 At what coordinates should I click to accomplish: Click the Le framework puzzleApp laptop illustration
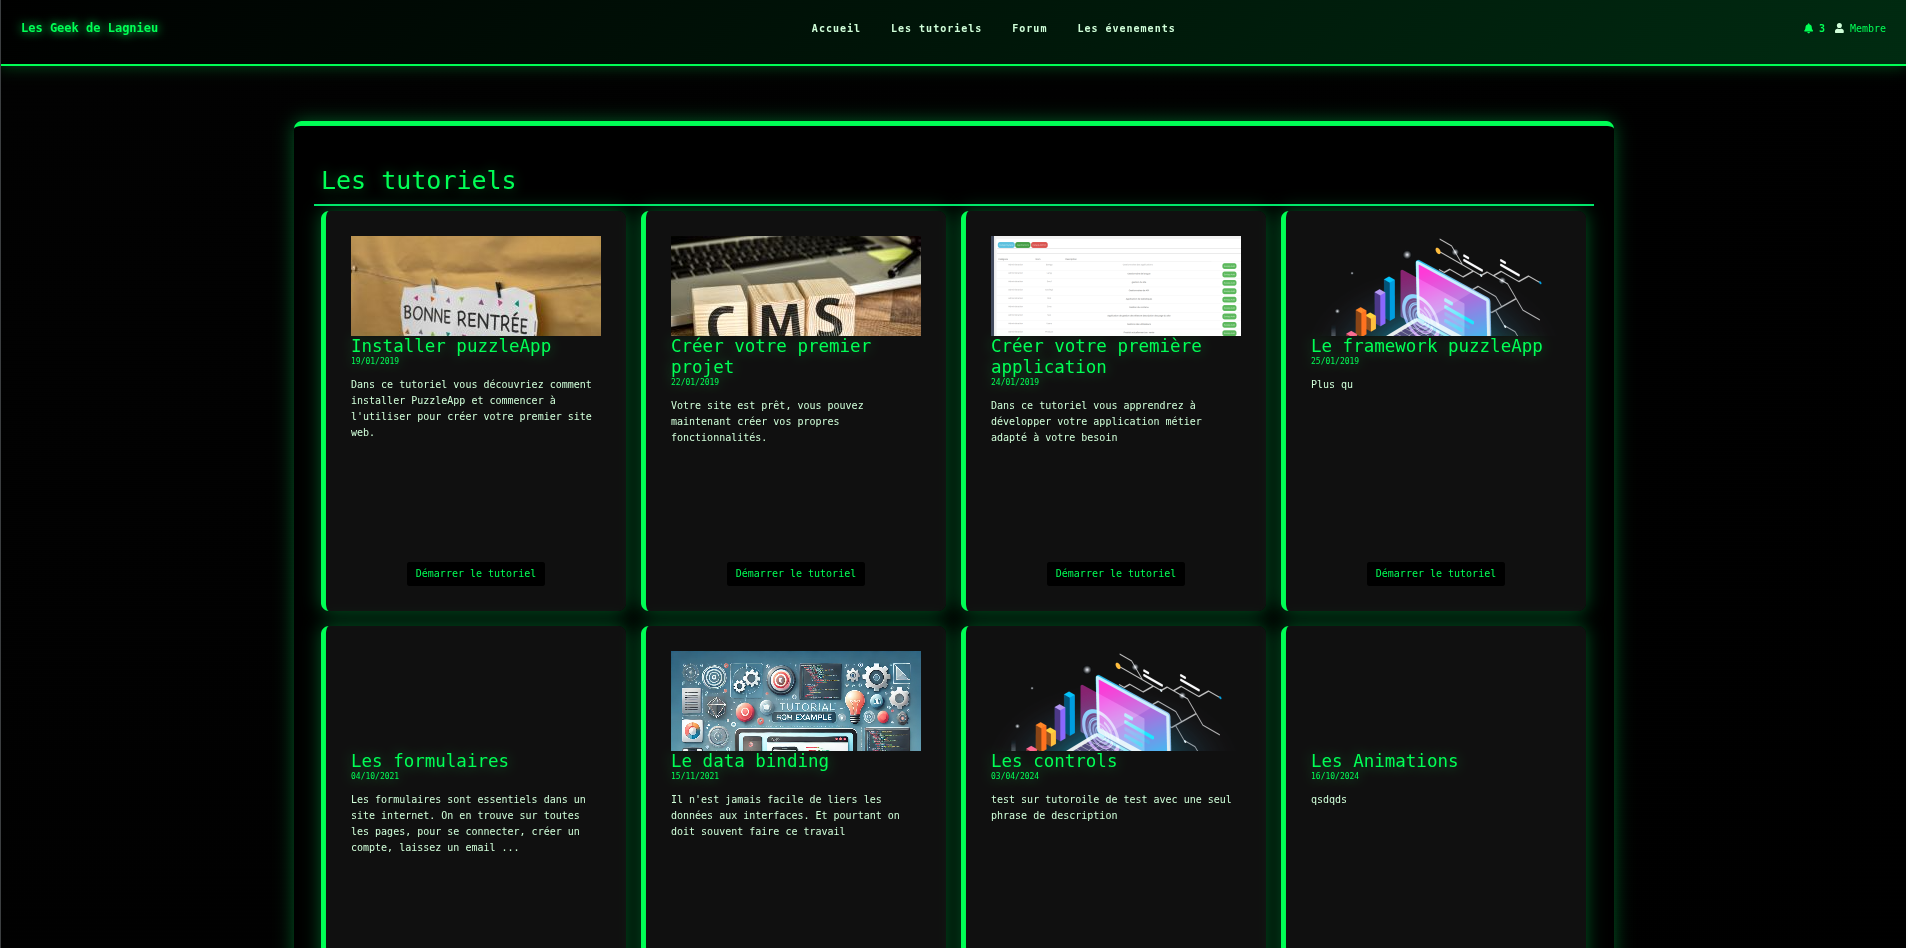click(x=1435, y=286)
